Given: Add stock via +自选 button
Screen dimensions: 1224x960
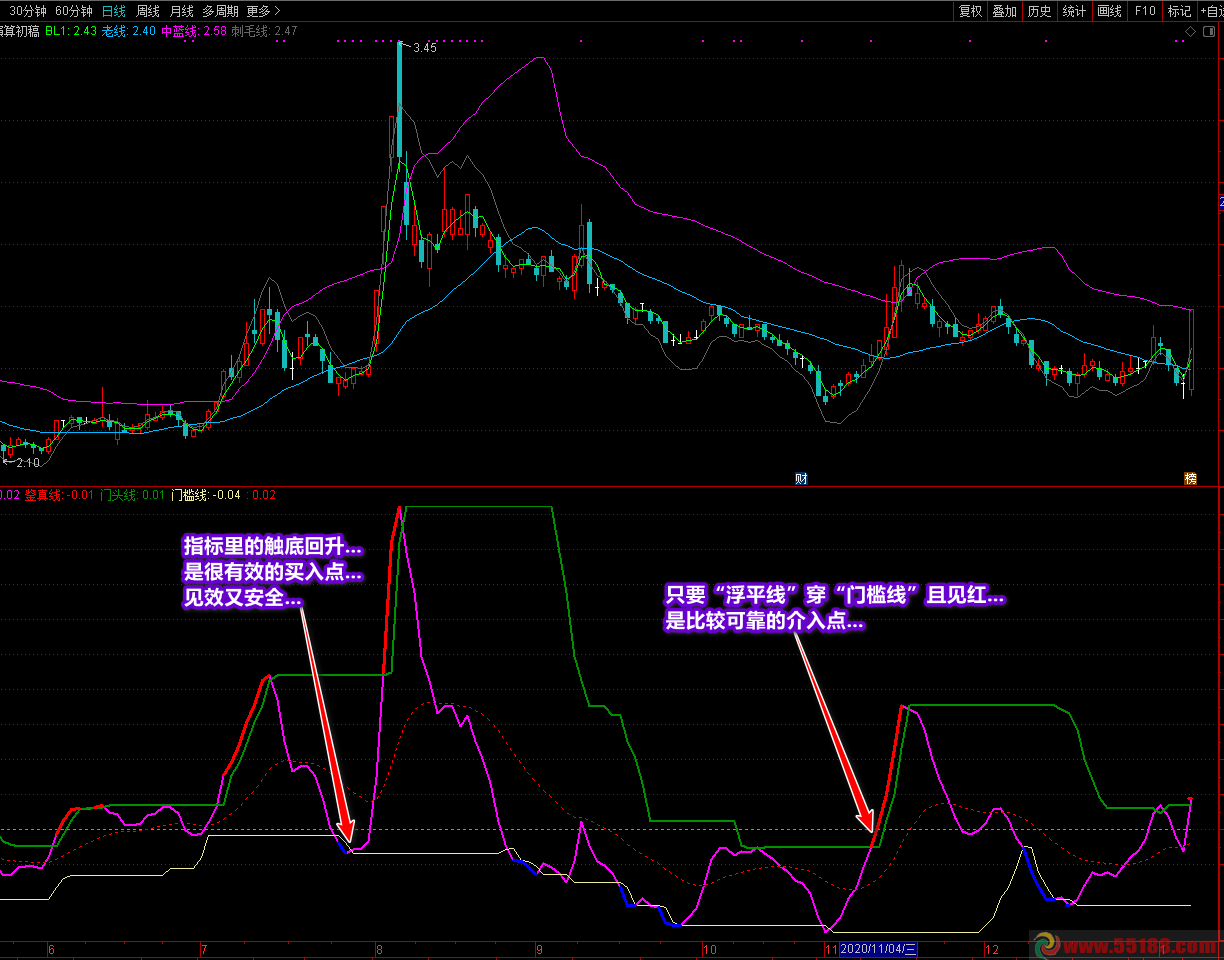Looking at the screenshot, I should pyautogui.click(x=1210, y=11).
